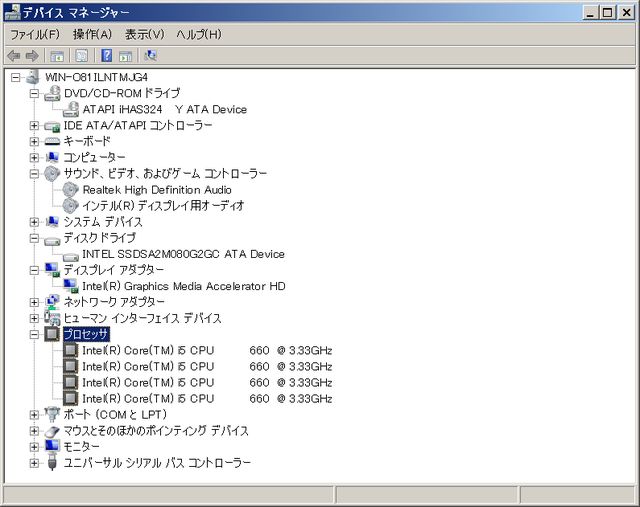Select Intel(R) Graphics Media Accelerator HD

[x=183, y=286]
